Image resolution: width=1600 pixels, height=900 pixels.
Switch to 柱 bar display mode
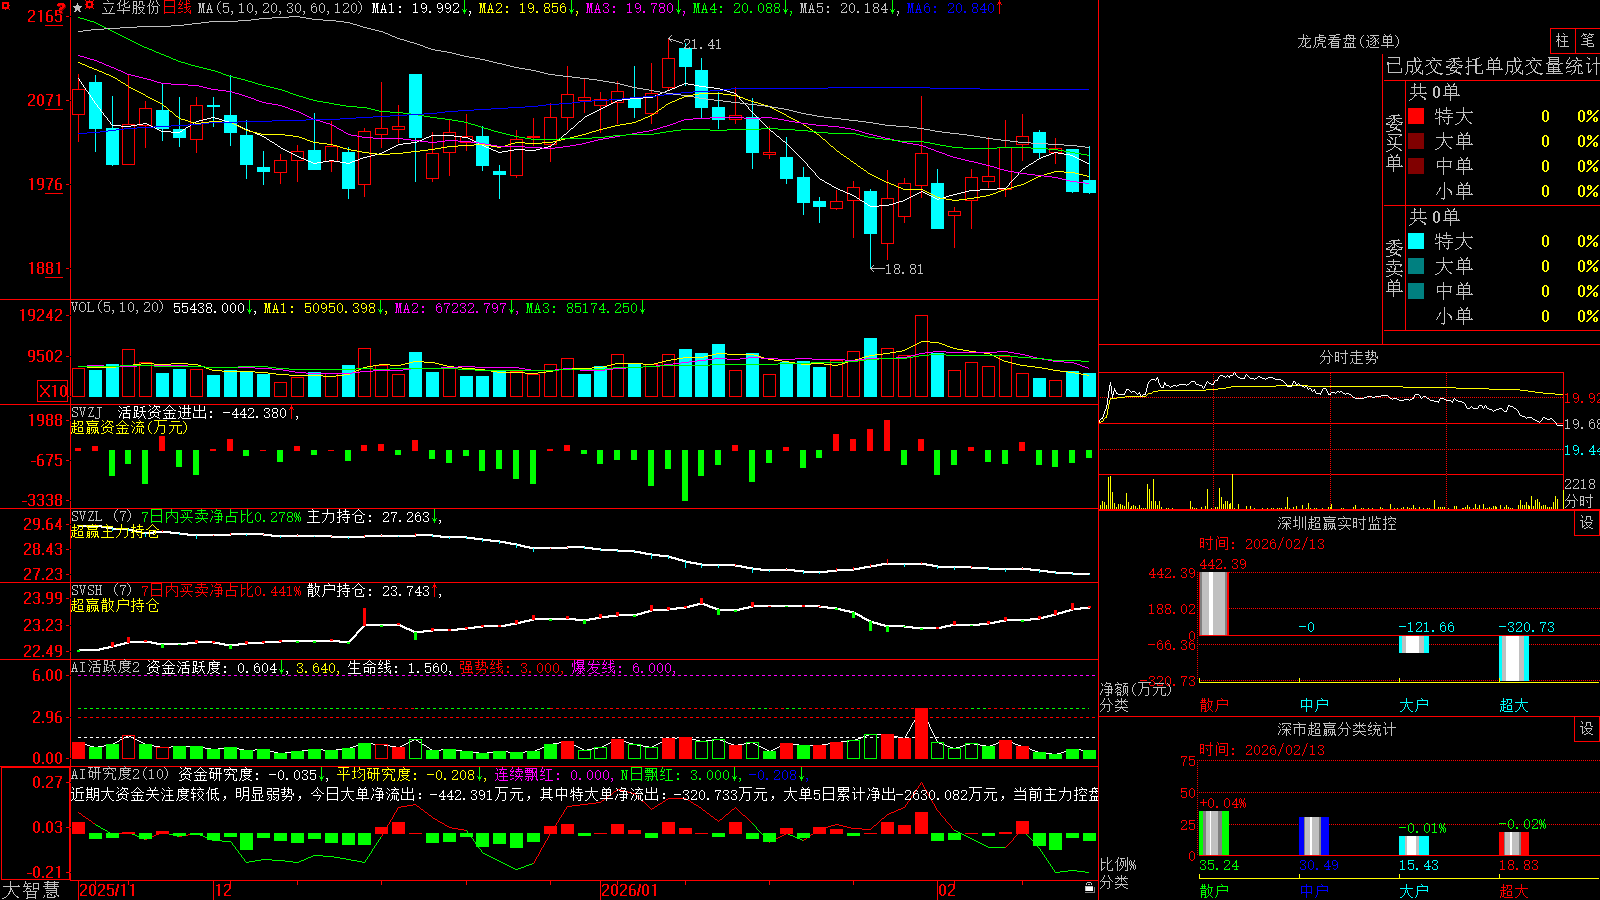pyautogui.click(x=1562, y=40)
